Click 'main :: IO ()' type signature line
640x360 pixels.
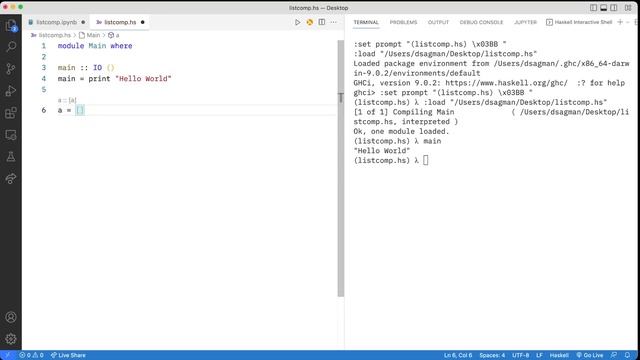click(x=86, y=68)
